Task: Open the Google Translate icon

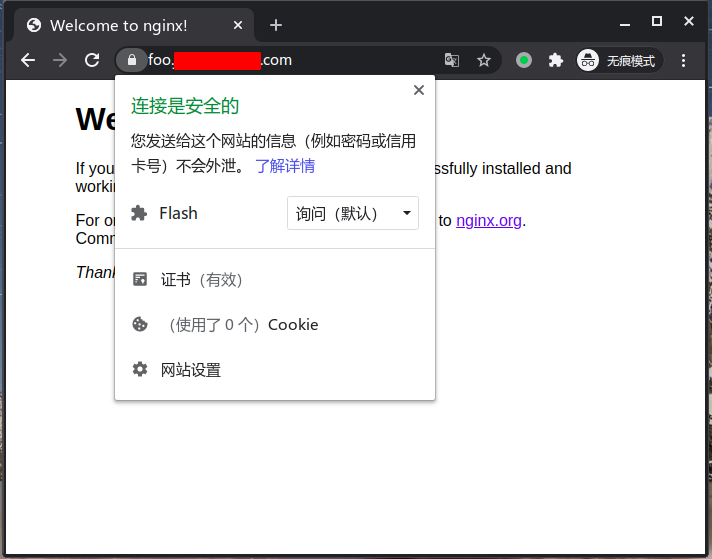Action: [x=452, y=60]
